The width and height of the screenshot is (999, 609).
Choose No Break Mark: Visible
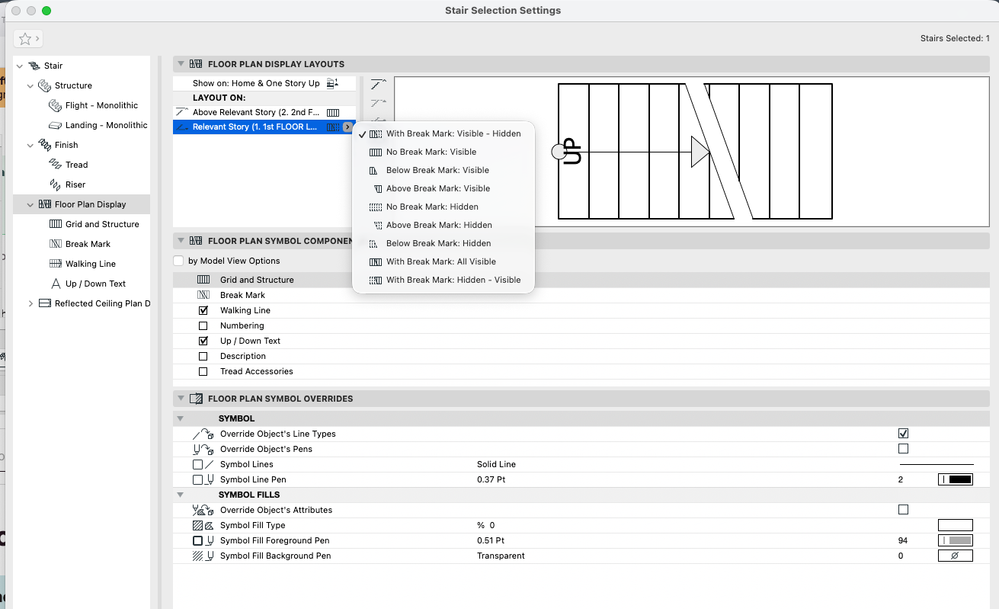(443, 152)
